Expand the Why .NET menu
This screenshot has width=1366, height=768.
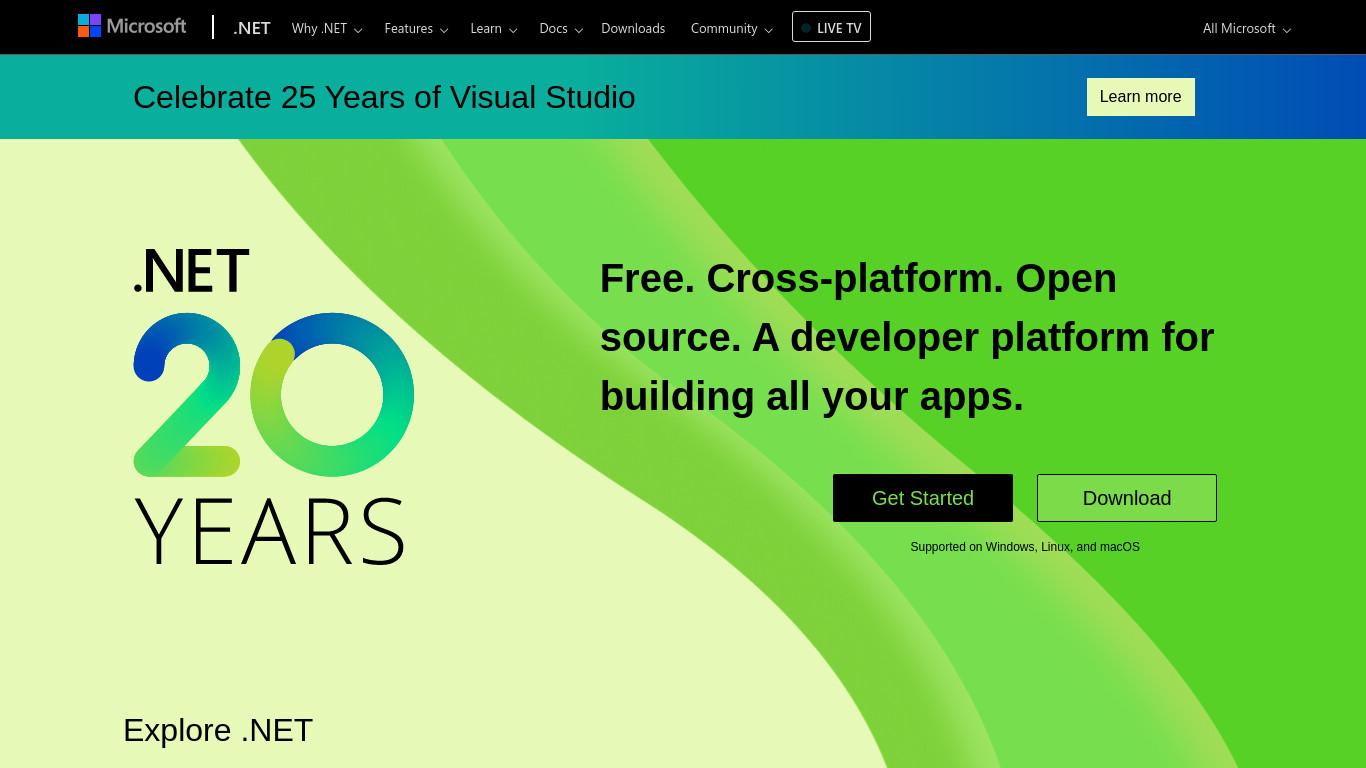point(327,28)
